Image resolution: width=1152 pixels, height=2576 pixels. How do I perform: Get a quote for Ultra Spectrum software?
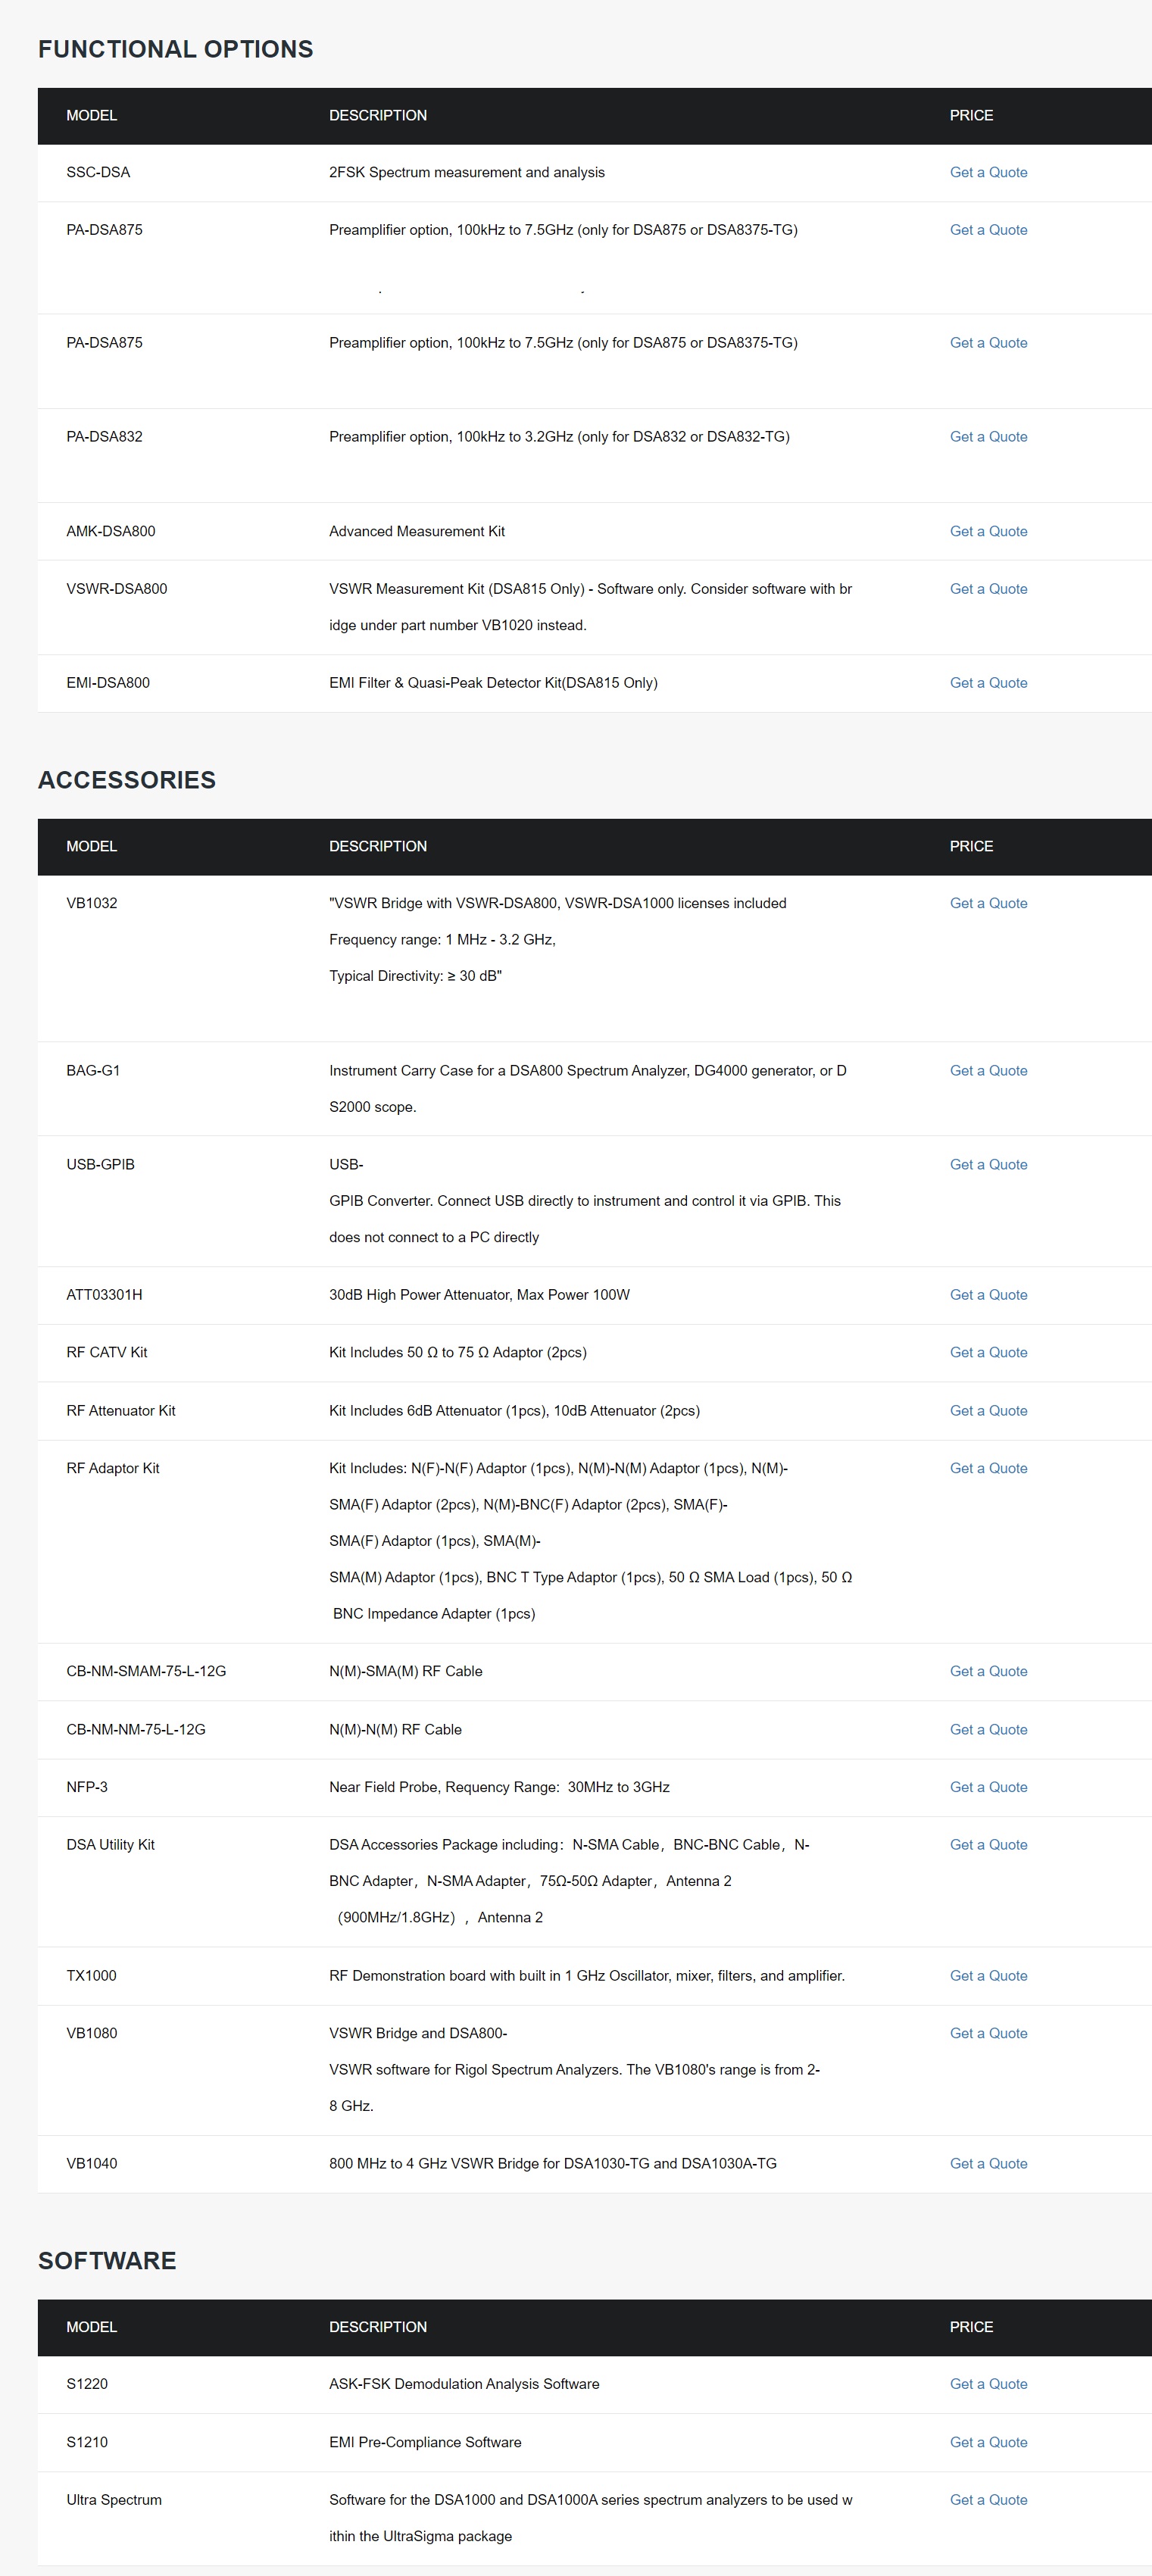point(988,2500)
